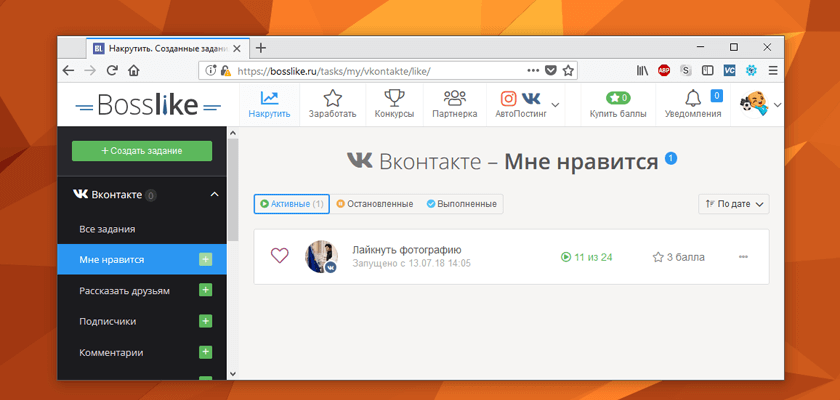The width and height of the screenshot is (840, 400).
Task: Switch to the Выполненные tab
Action: point(462,204)
